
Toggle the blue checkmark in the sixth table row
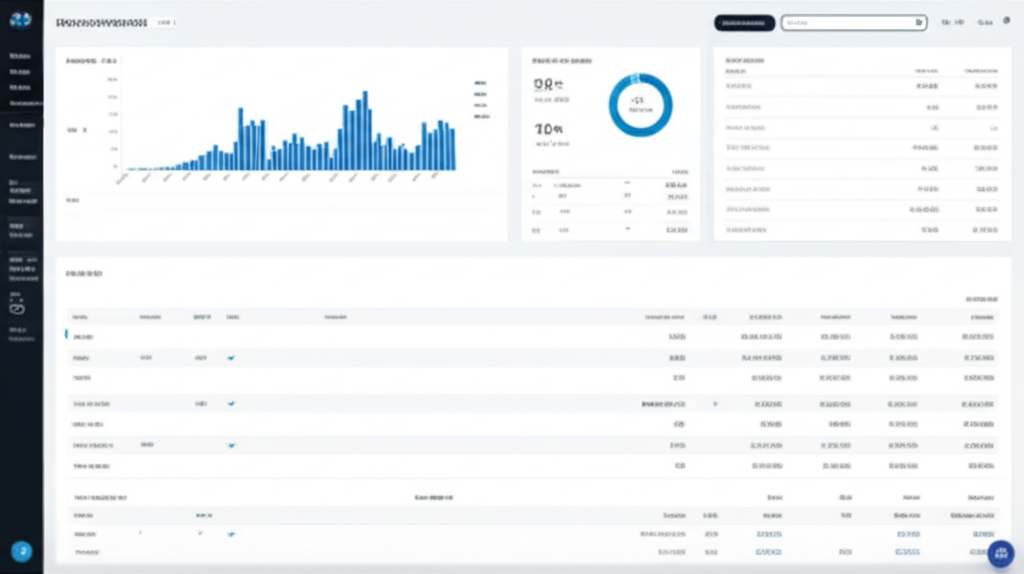(x=231, y=445)
